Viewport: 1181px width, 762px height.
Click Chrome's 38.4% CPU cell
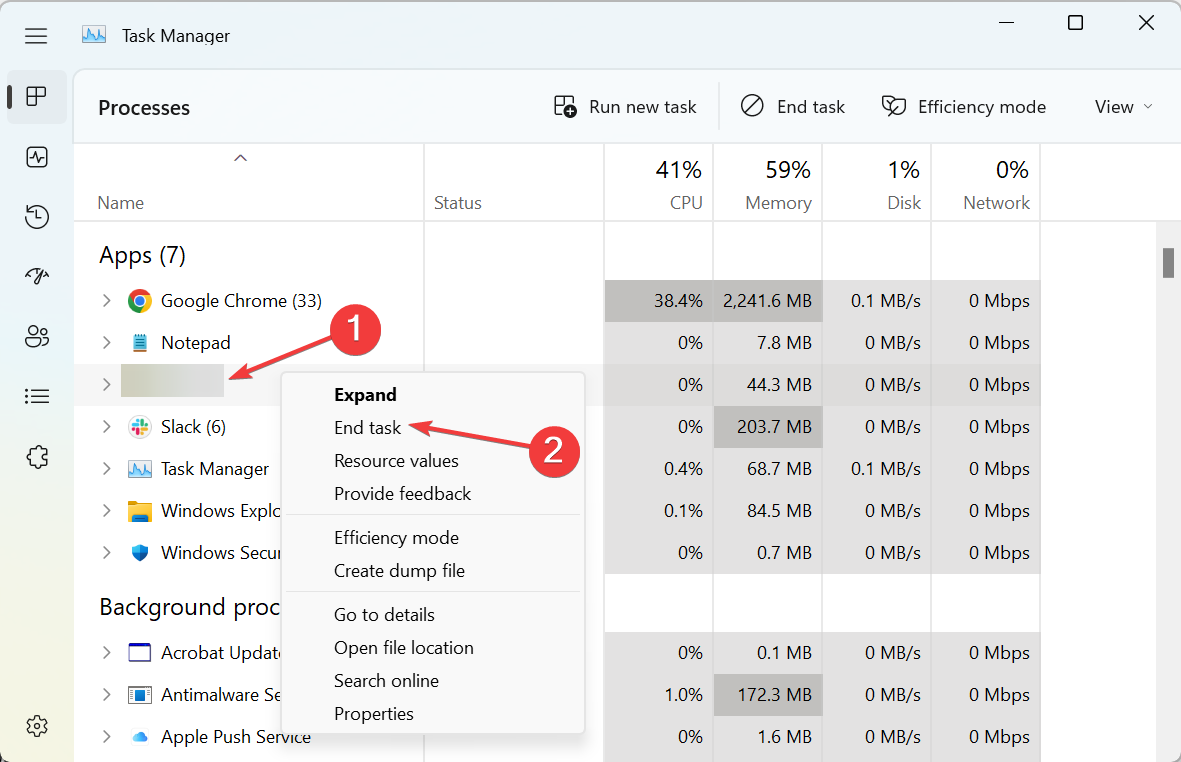659,301
